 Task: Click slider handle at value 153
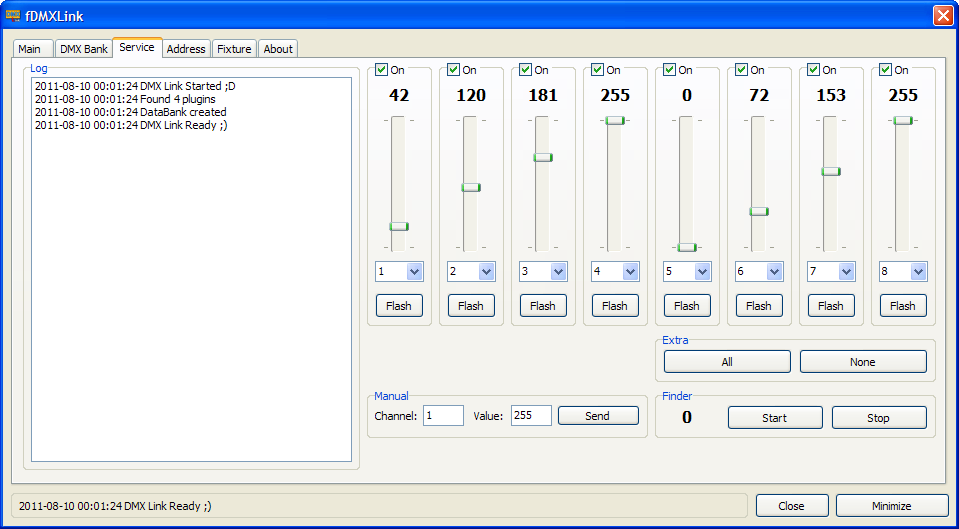pos(831,171)
